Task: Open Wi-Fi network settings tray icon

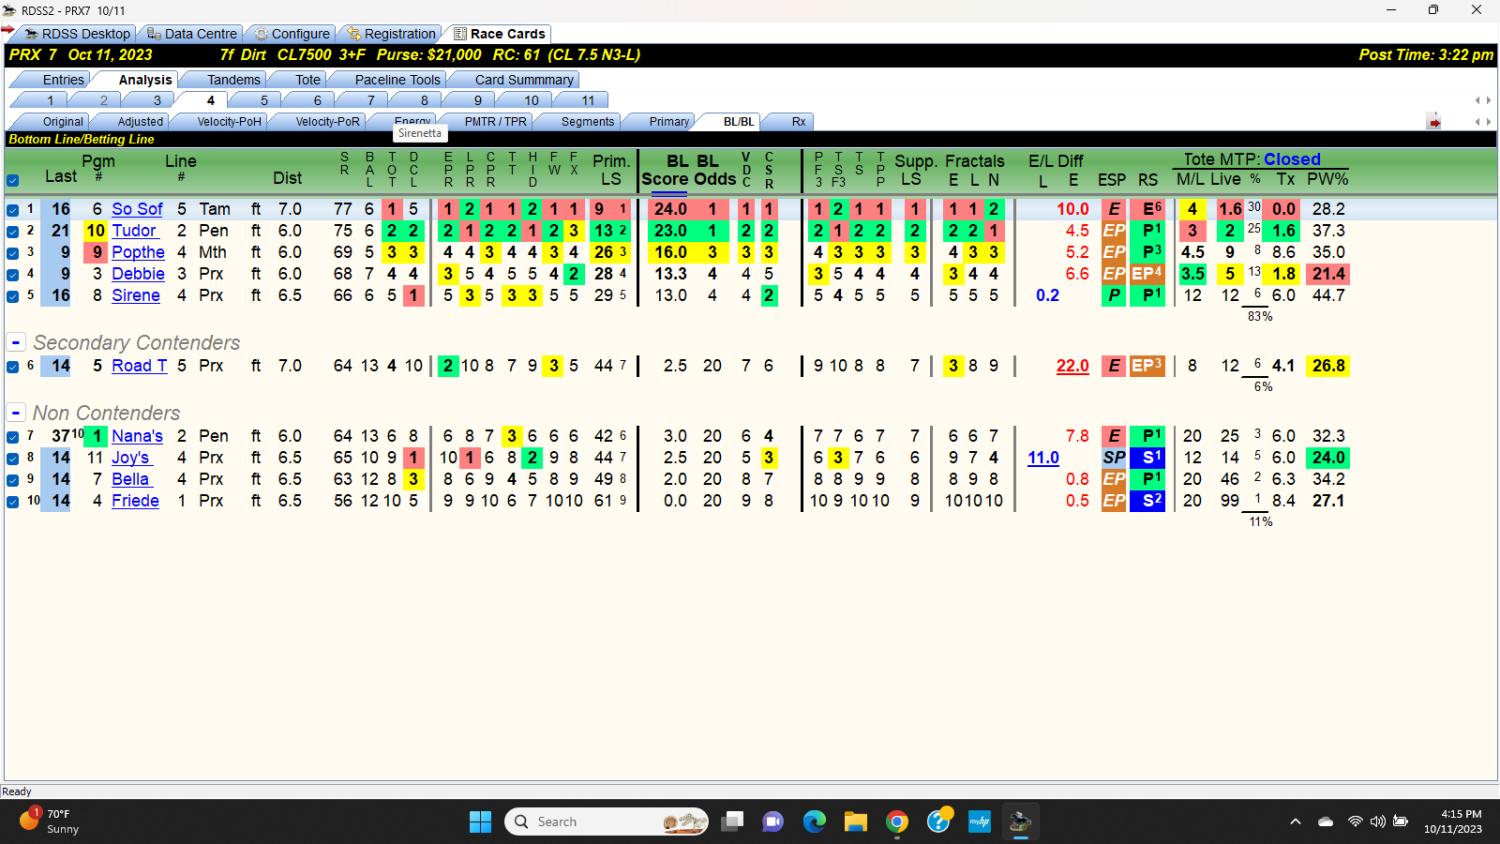Action: pos(1355,822)
